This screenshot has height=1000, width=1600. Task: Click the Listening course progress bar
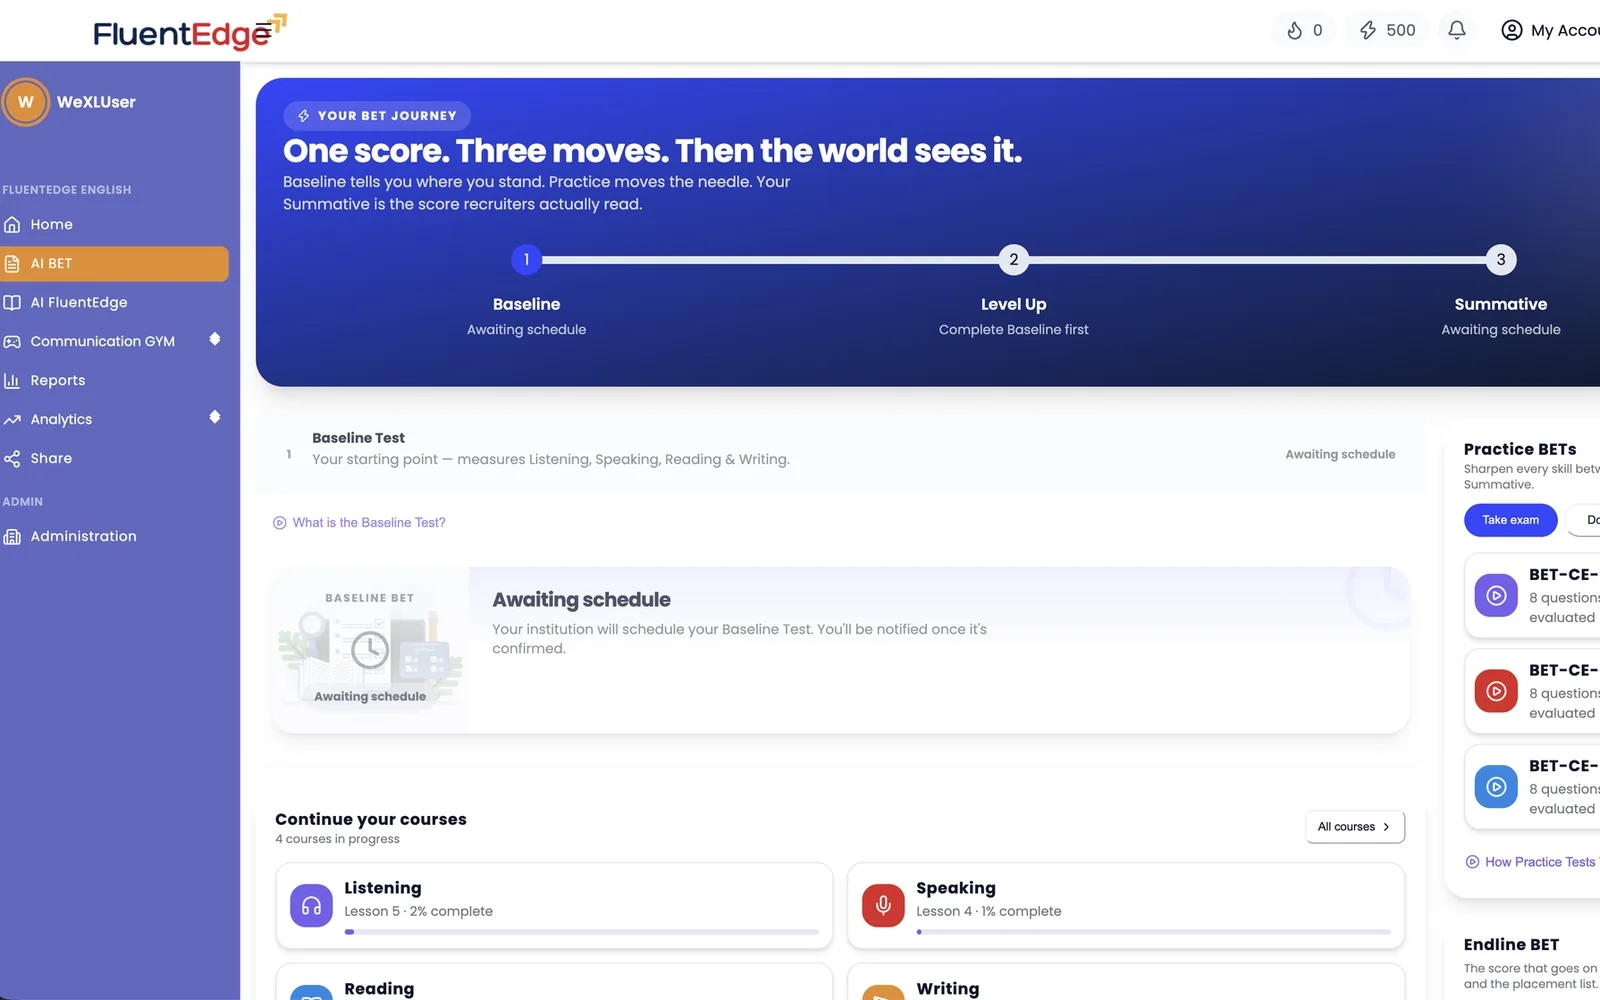click(x=582, y=932)
